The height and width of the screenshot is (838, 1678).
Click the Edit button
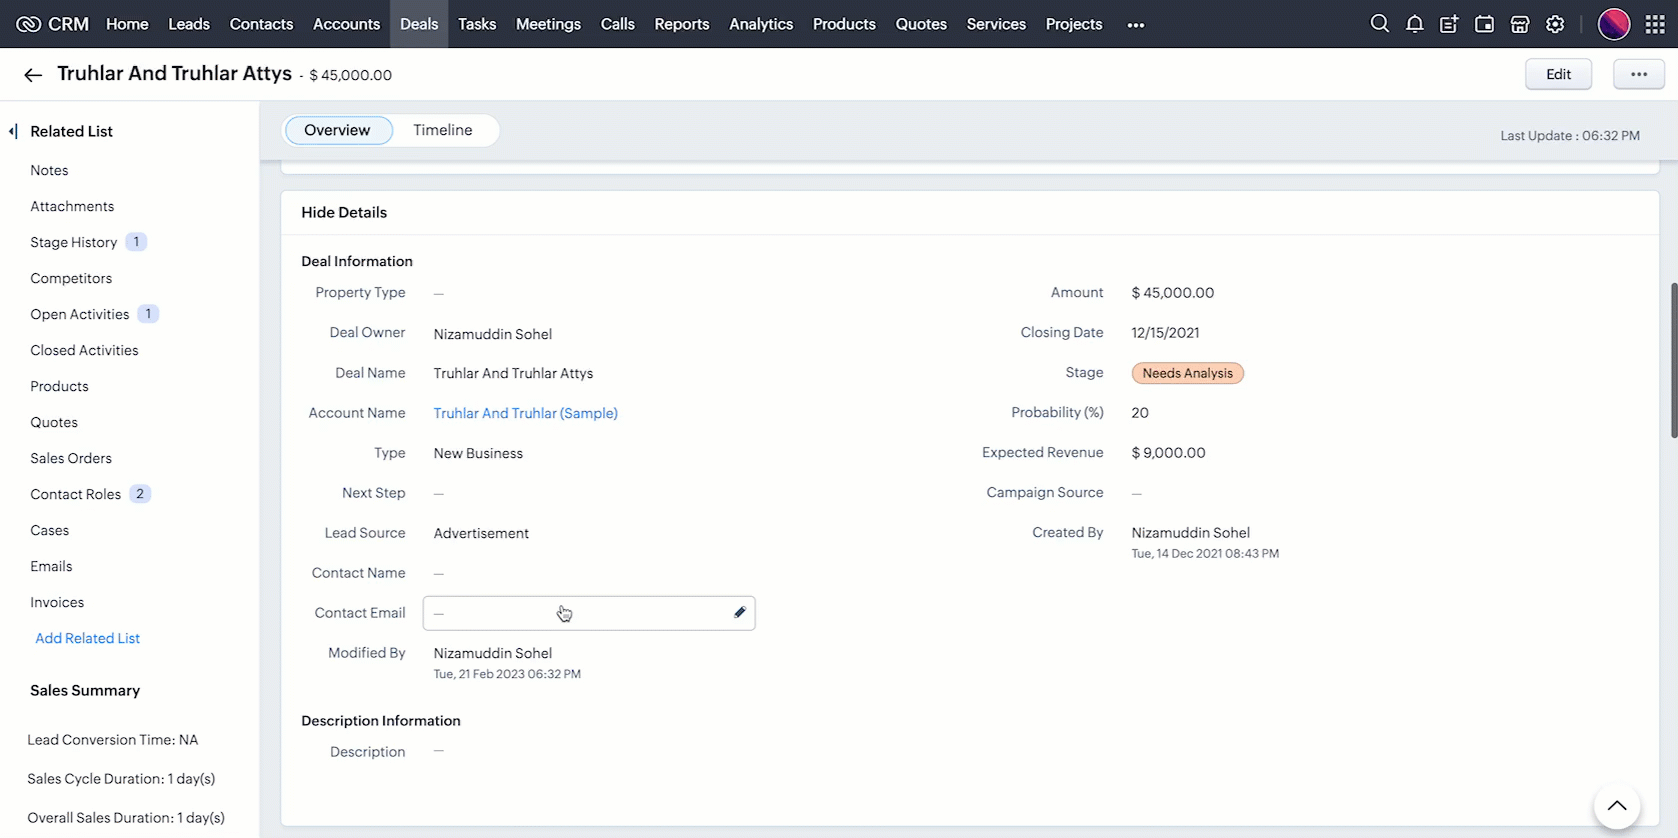click(1557, 74)
